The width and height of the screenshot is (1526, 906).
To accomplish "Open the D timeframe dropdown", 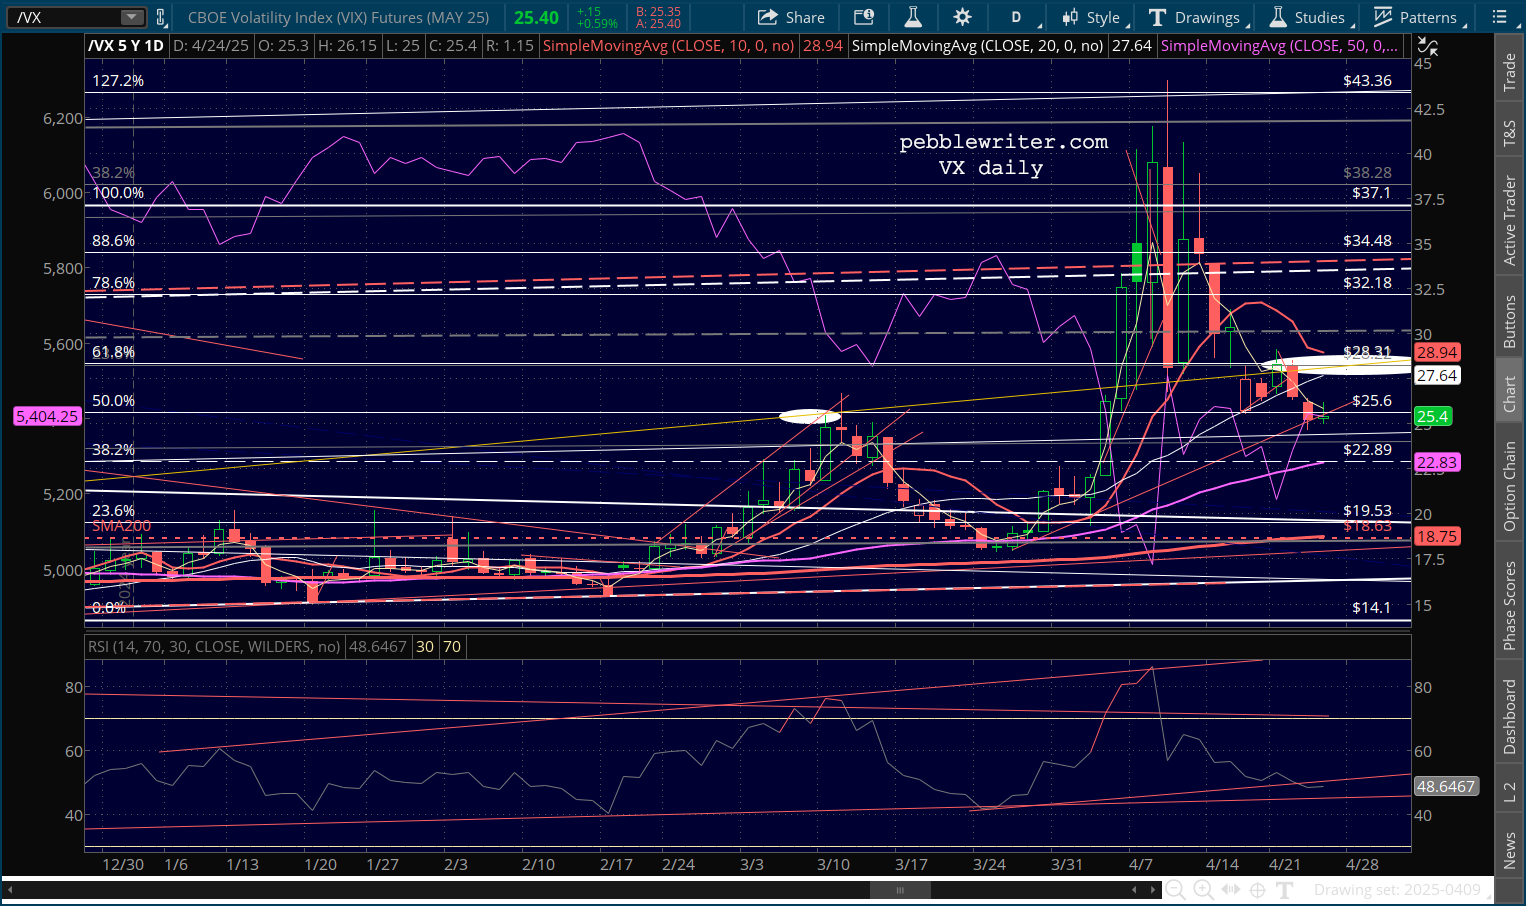I will coord(1018,17).
